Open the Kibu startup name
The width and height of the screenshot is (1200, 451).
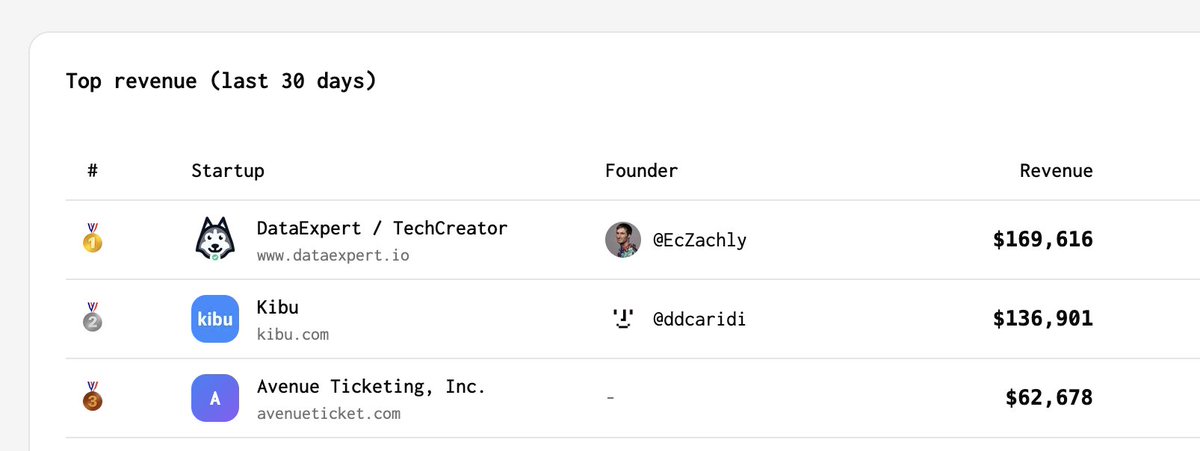pos(278,307)
